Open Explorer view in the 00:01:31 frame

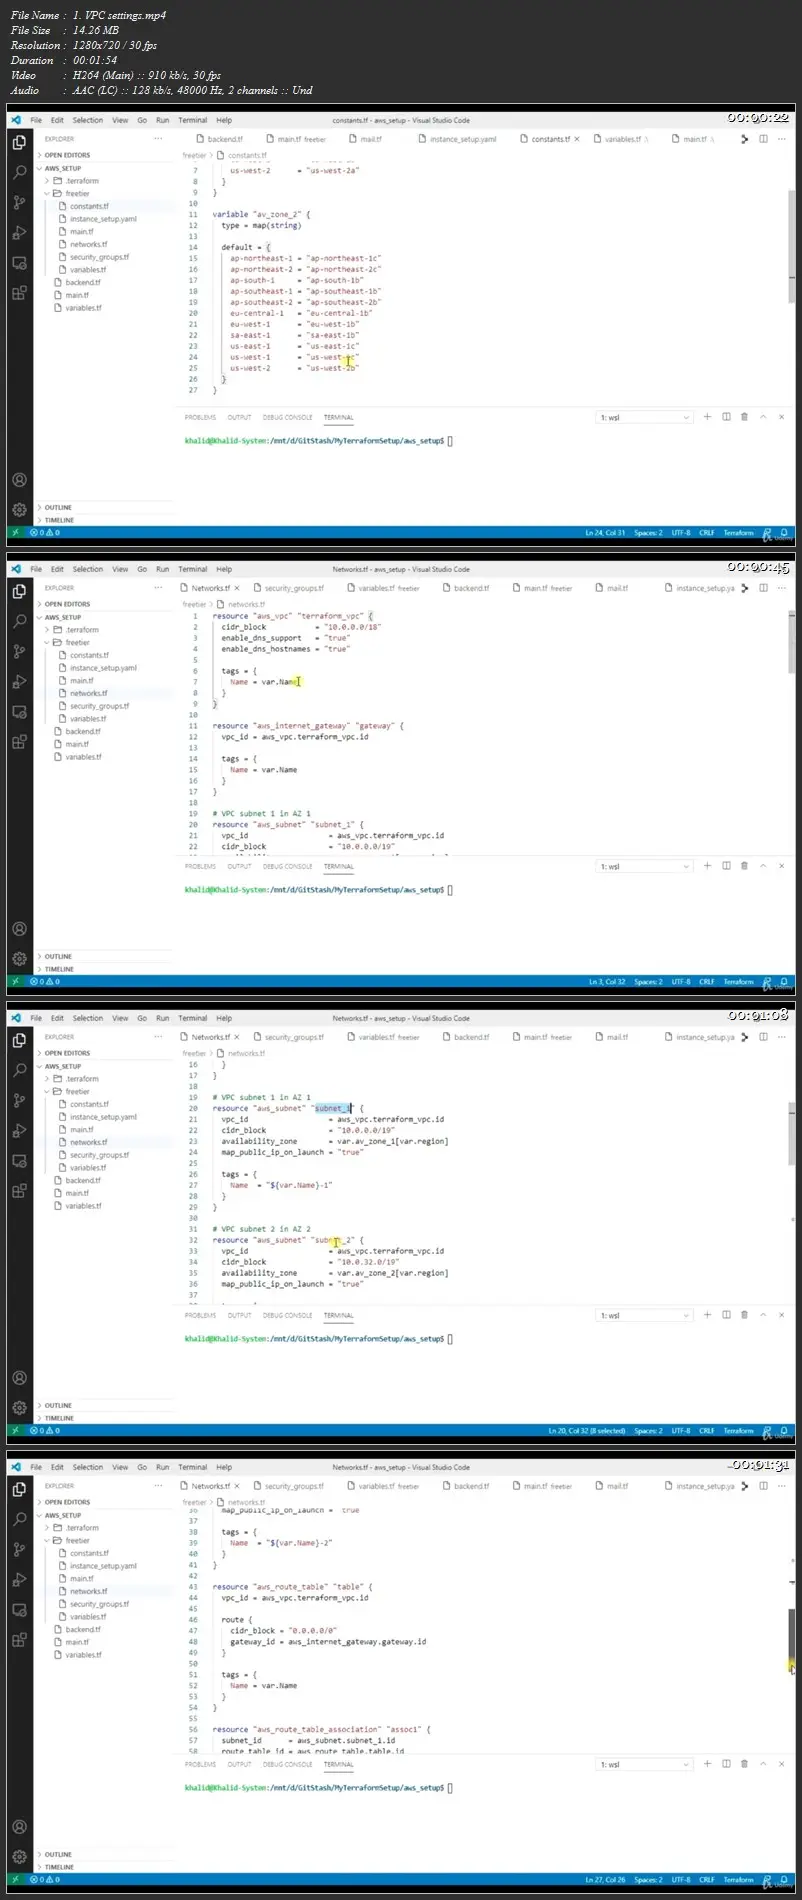click(x=19, y=1490)
